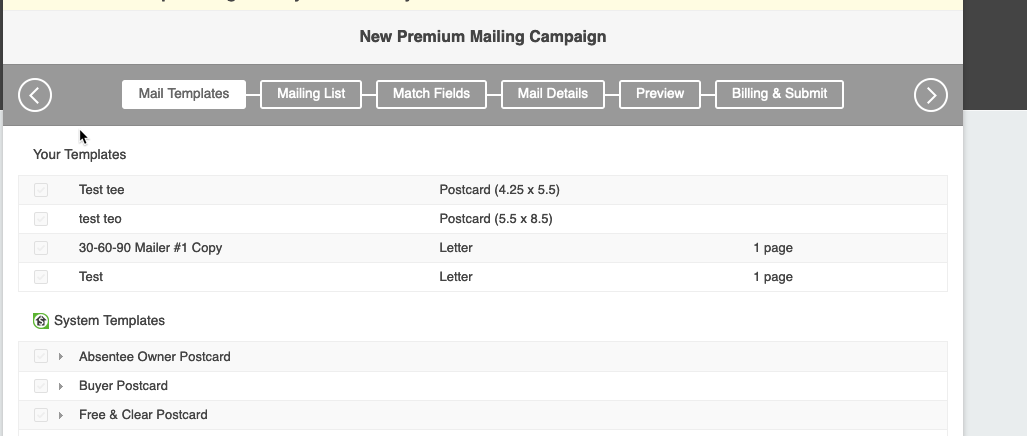Open the Match Fields step
This screenshot has height=436, width=1027.
pos(431,94)
